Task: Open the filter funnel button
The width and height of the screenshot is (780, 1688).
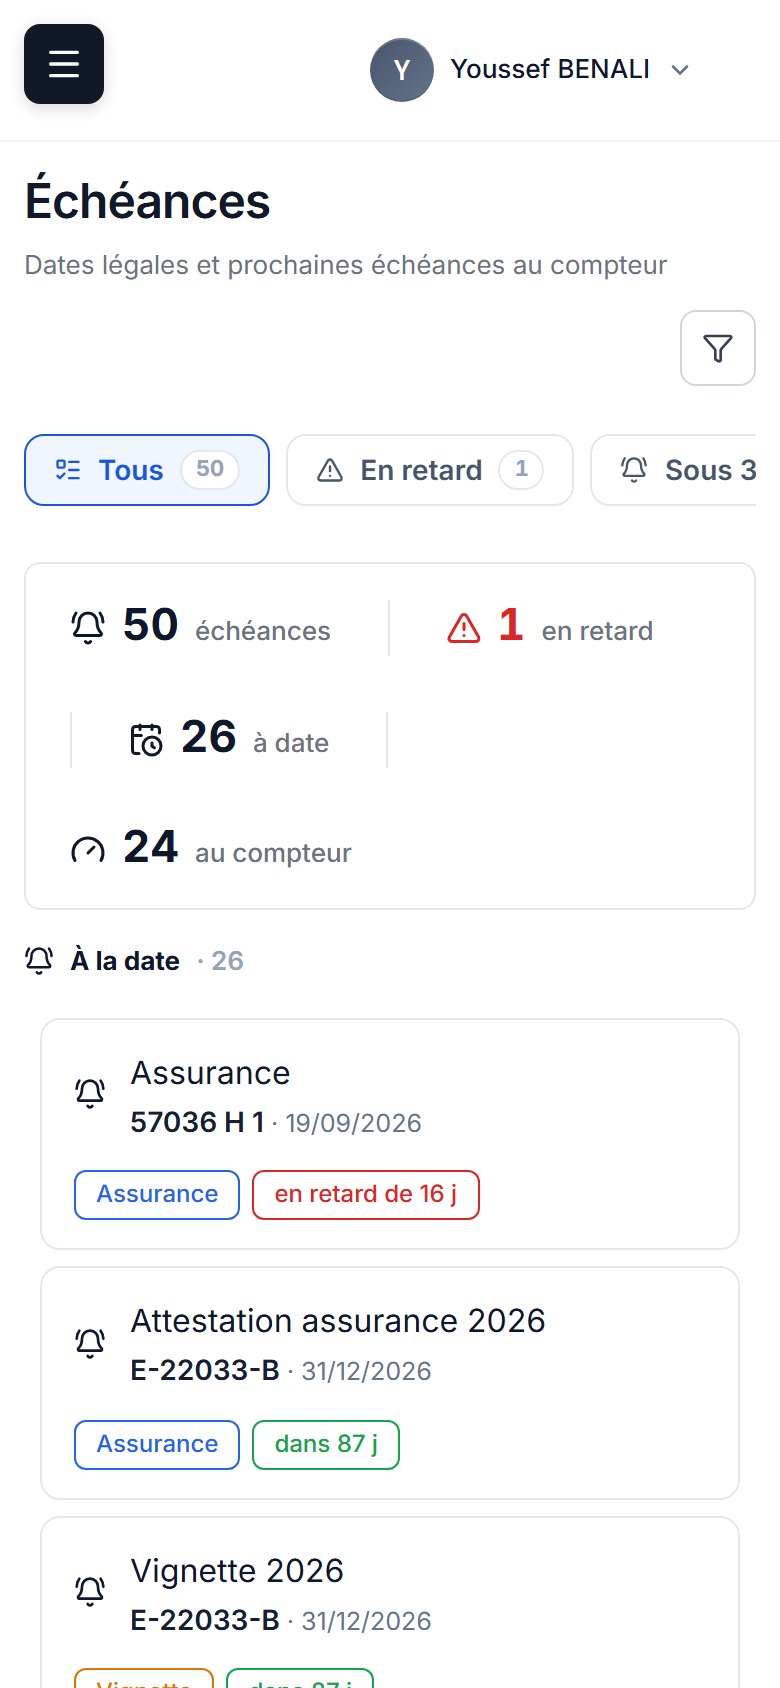Action: point(718,348)
